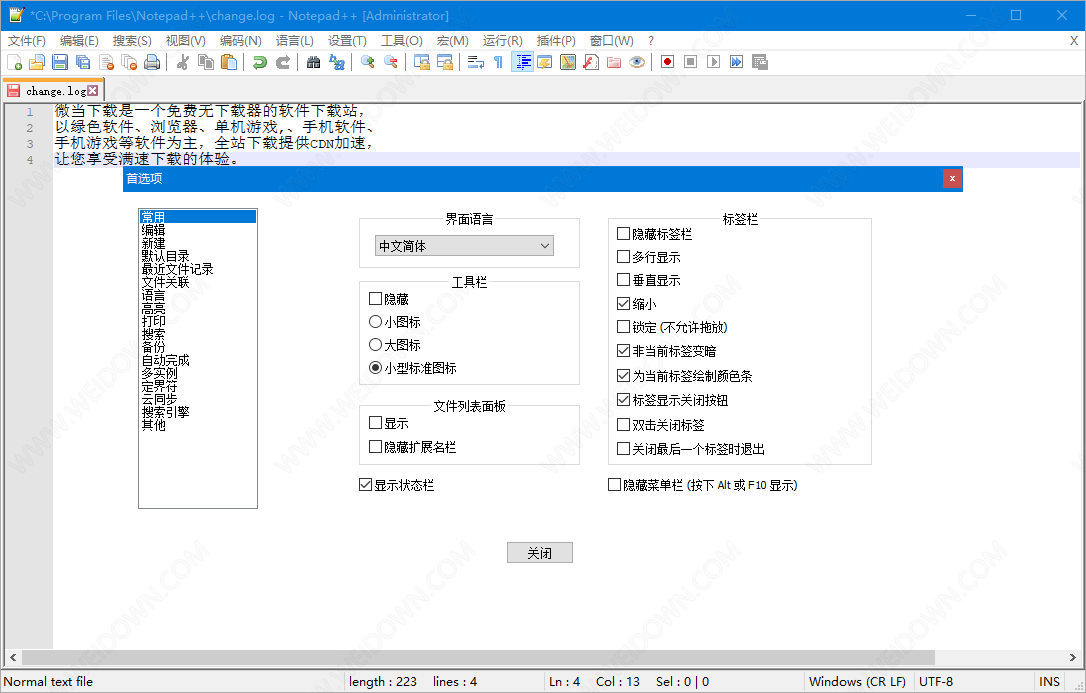Toggle the Indent Guide toolbar icon
Viewport: 1086px width, 693px height.
pyautogui.click(x=522, y=62)
